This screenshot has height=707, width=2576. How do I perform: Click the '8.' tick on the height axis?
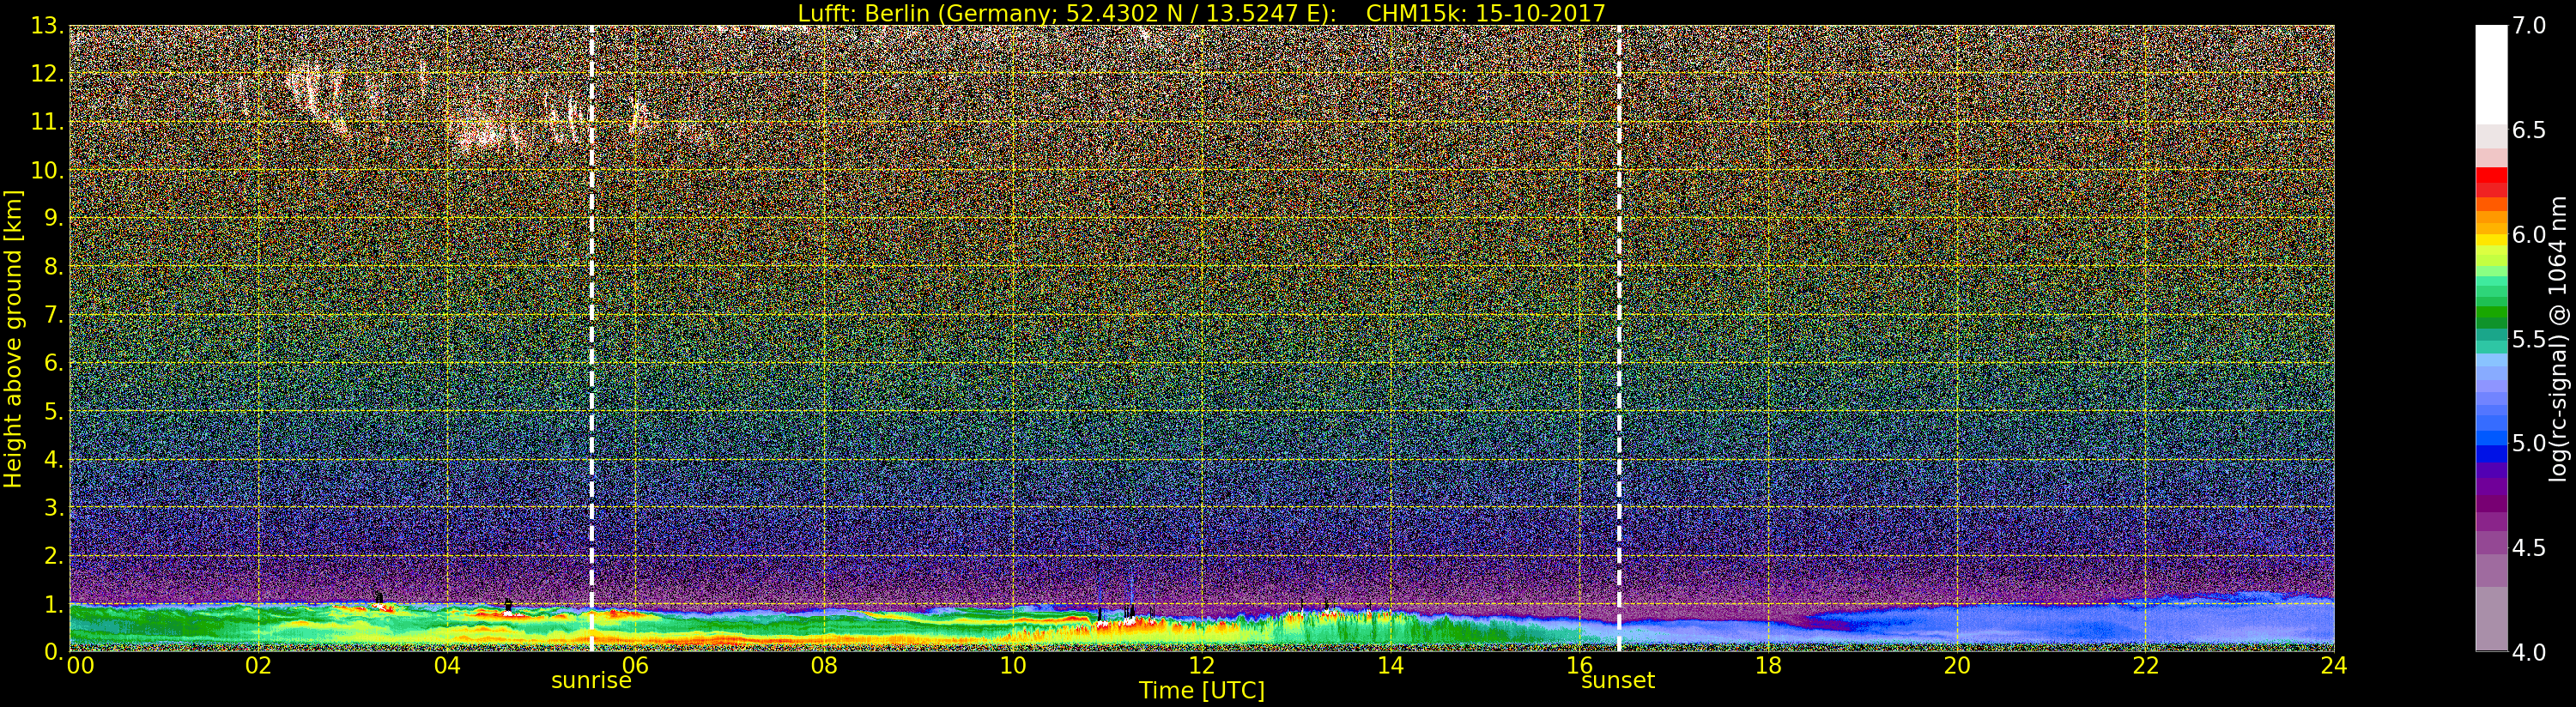click(x=54, y=267)
